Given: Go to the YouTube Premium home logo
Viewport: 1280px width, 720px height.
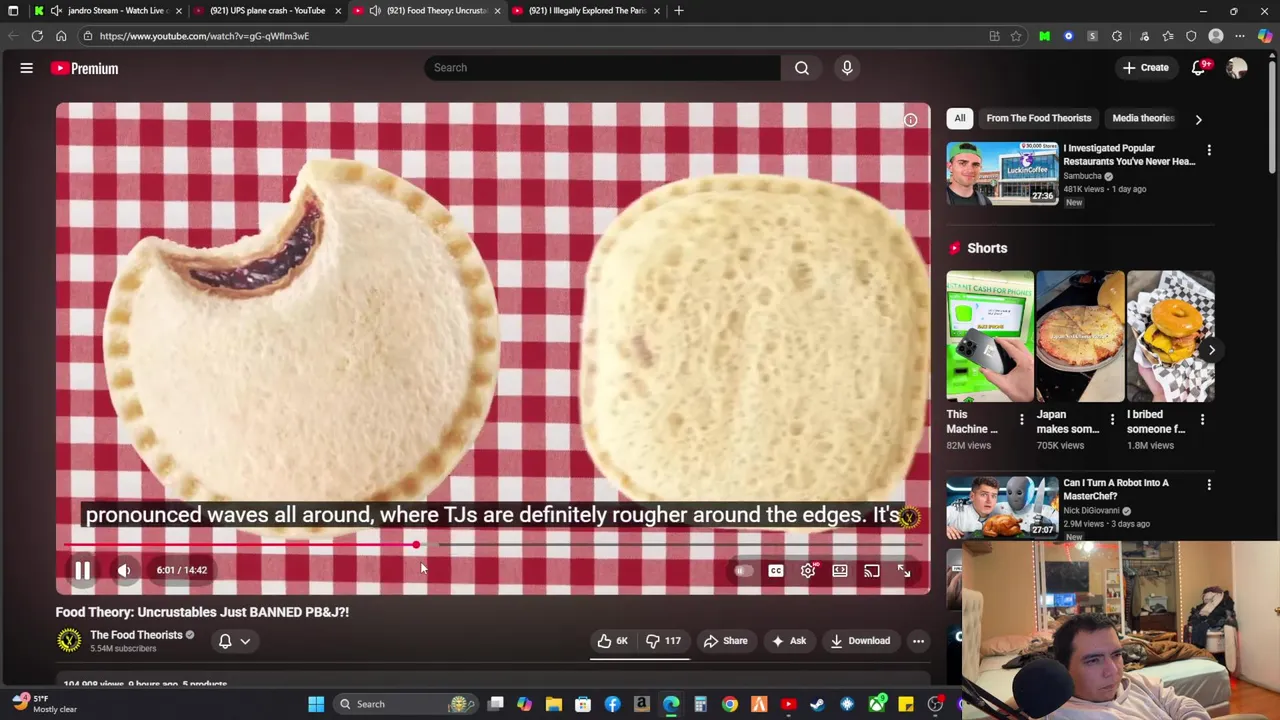Looking at the screenshot, I should (85, 68).
